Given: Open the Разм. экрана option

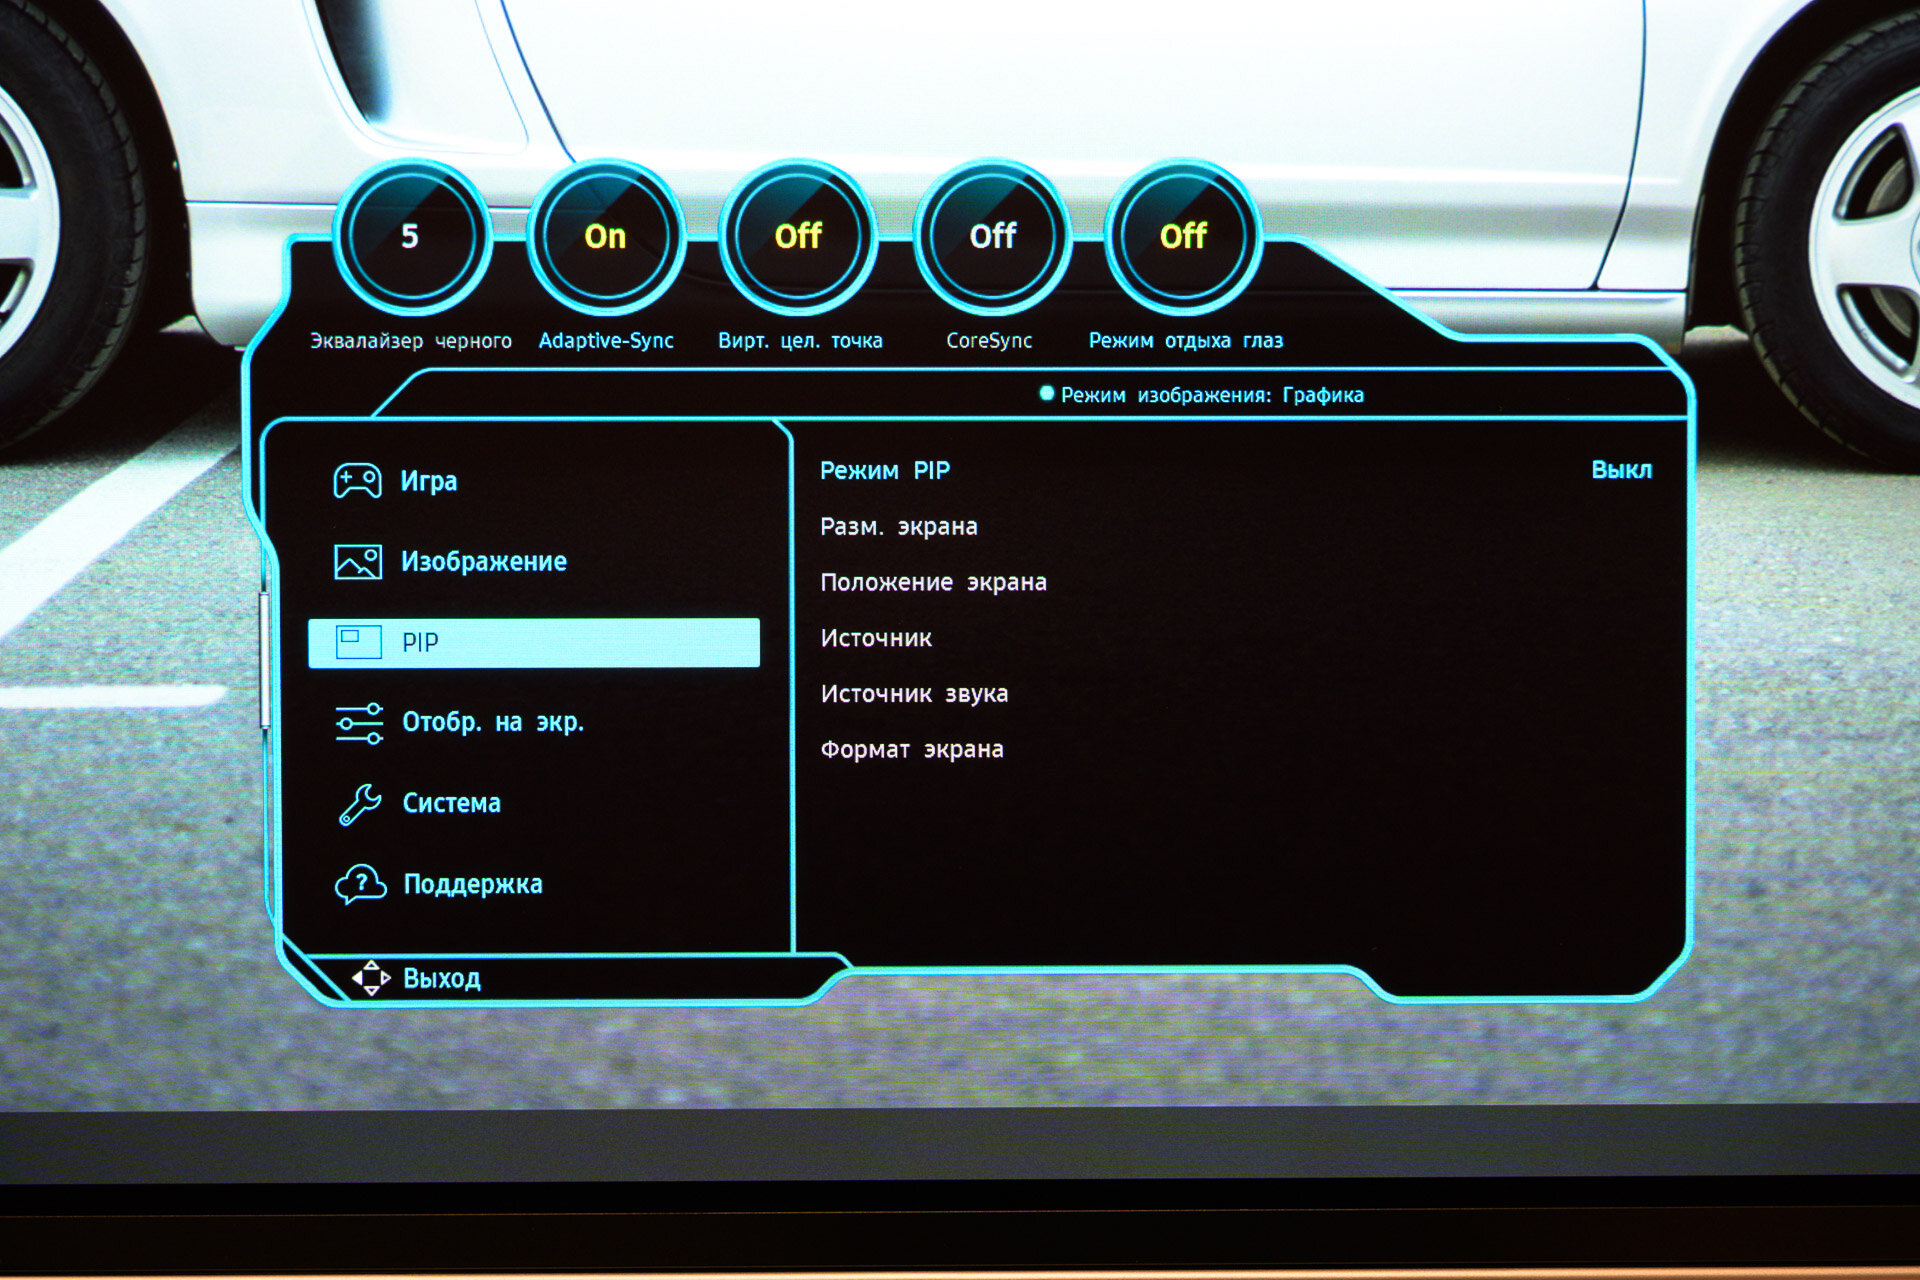Looking at the screenshot, I should pos(898,527).
